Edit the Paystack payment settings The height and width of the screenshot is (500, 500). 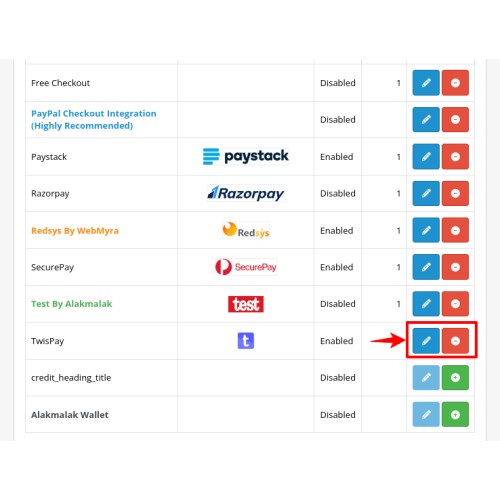(426, 157)
